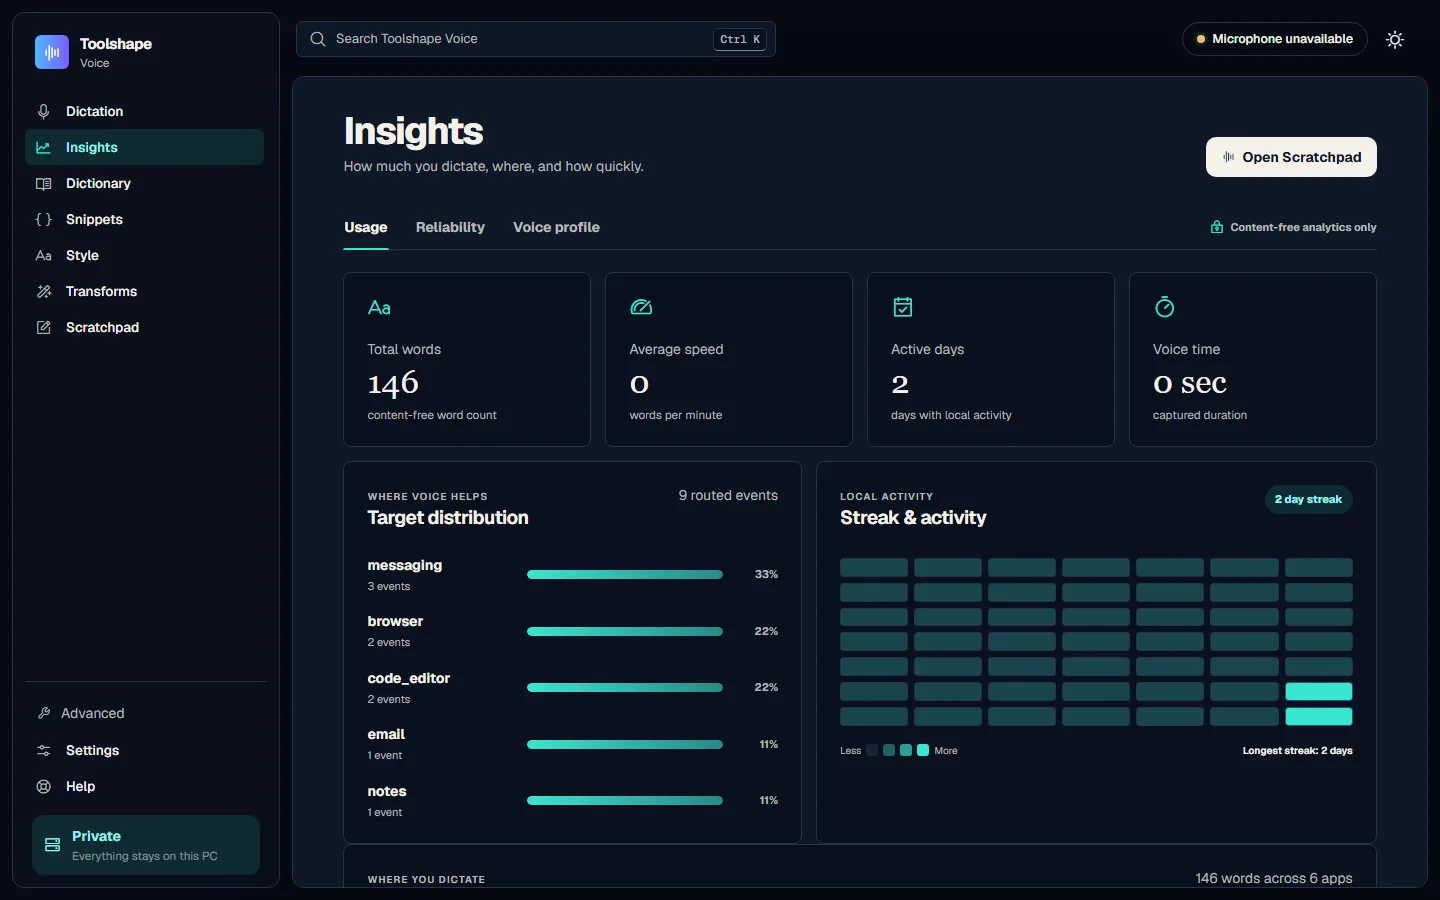Screen dimensions: 1440x900
Task: Click the Content-free analytics only label
Action: (x=1303, y=227)
